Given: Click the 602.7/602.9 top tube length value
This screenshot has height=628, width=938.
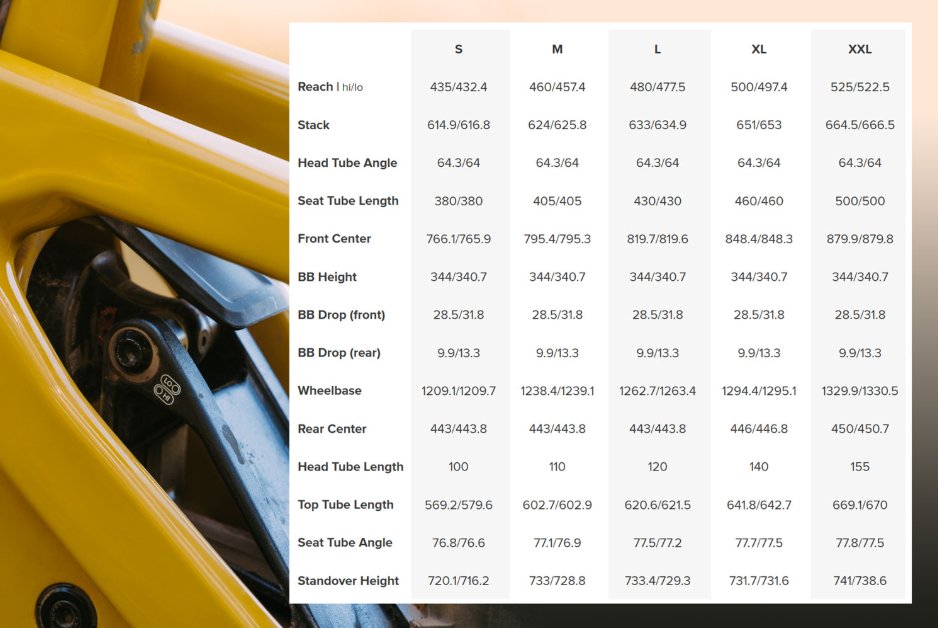Looking at the screenshot, I should [x=557, y=505].
